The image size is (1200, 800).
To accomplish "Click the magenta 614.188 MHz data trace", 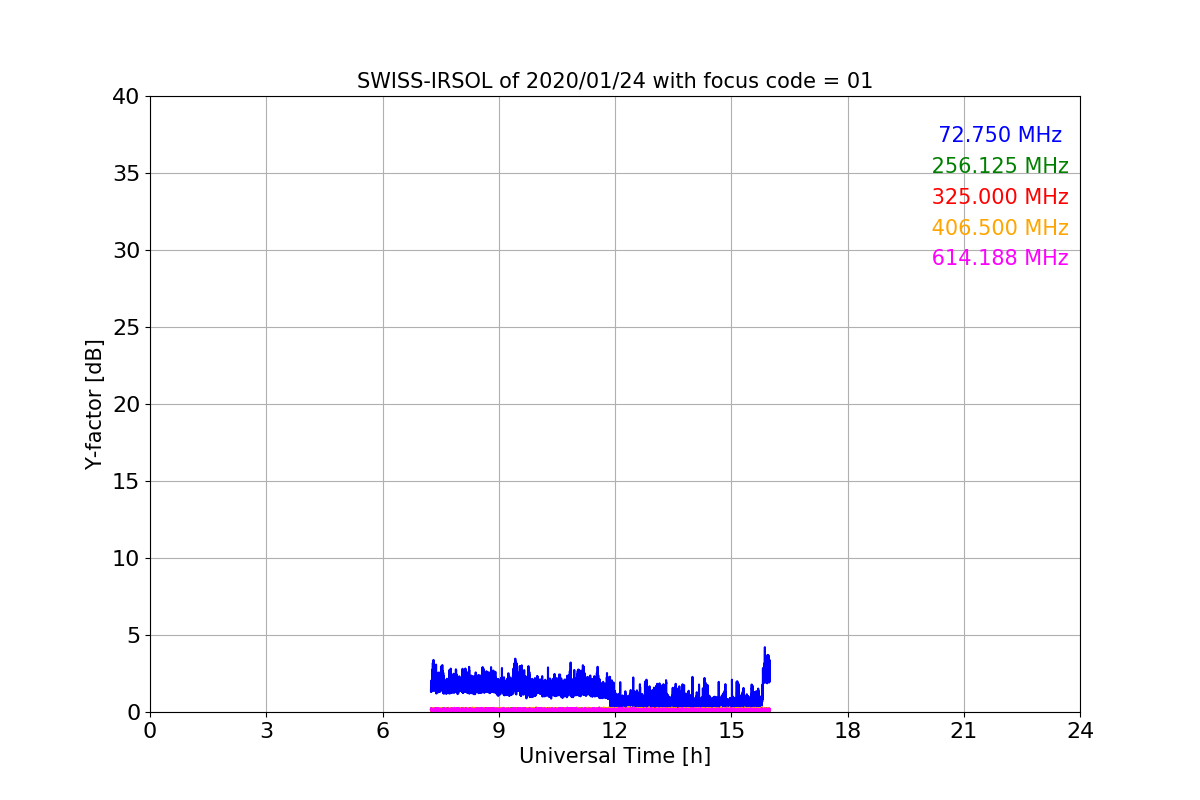I will (x=600, y=709).
